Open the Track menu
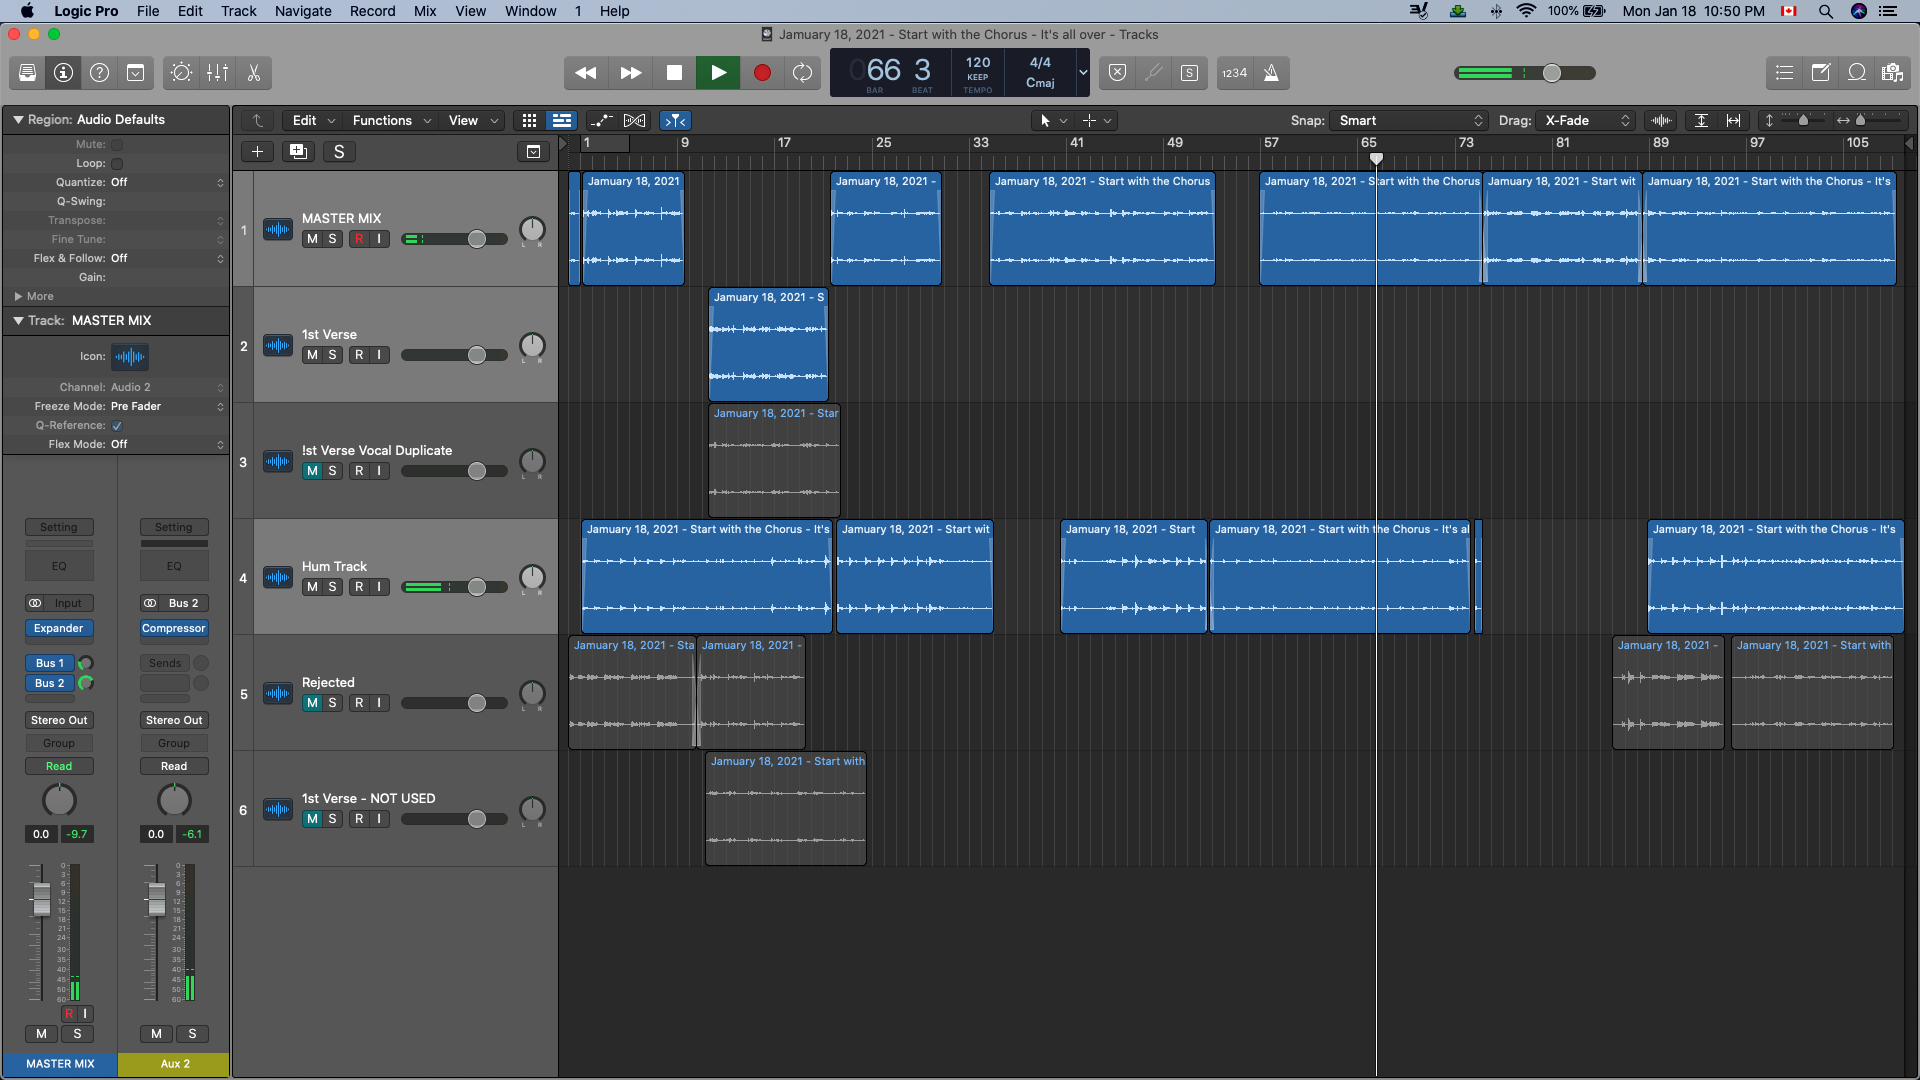This screenshot has width=1920, height=1080. (x=239, y=11)
